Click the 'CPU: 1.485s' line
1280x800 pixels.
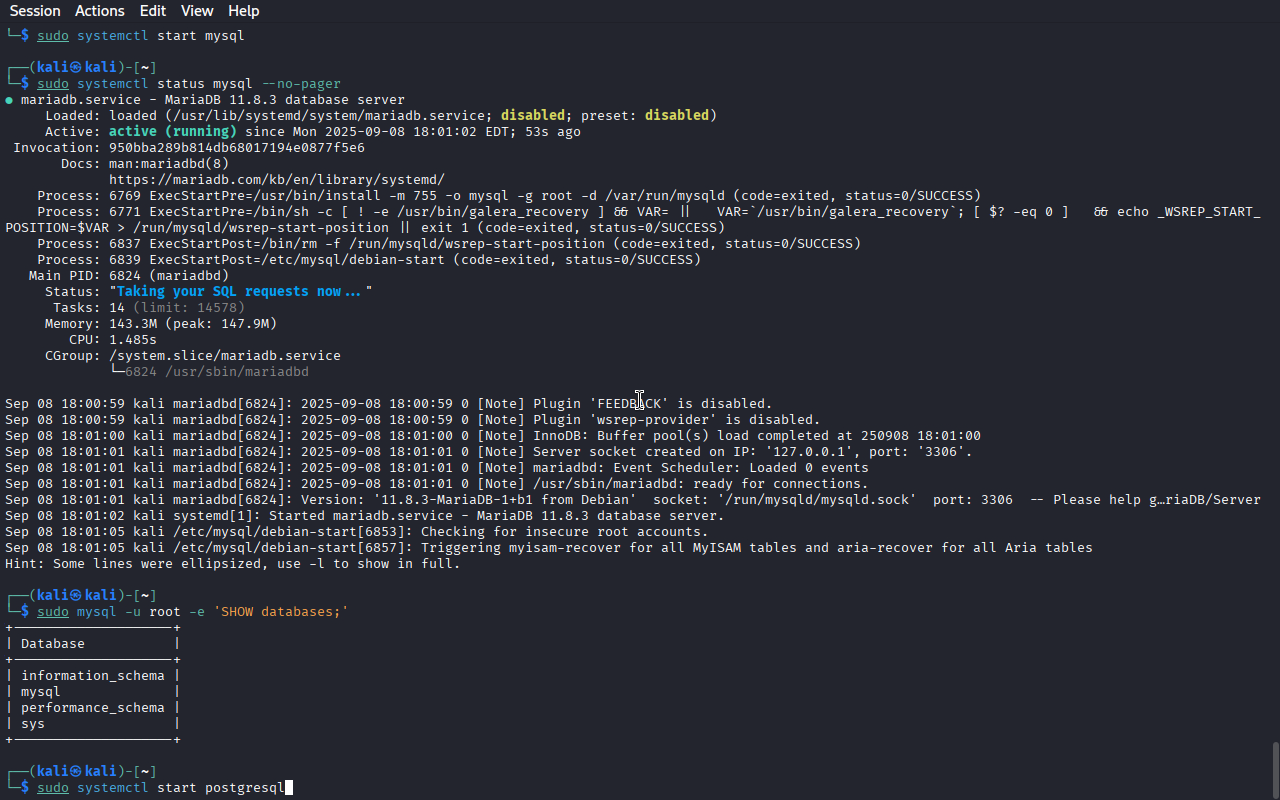pos(113,340)
